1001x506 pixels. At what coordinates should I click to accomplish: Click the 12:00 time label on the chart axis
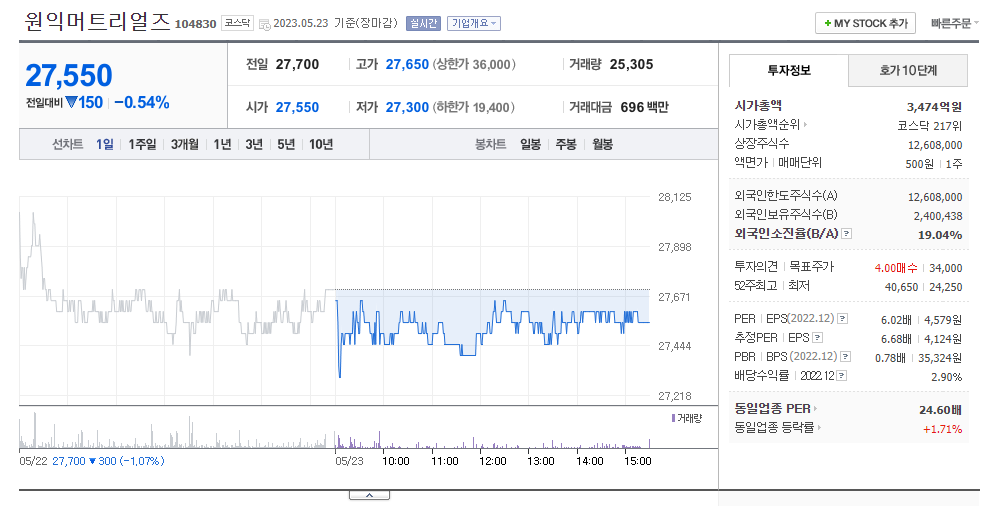coord(493,461)
